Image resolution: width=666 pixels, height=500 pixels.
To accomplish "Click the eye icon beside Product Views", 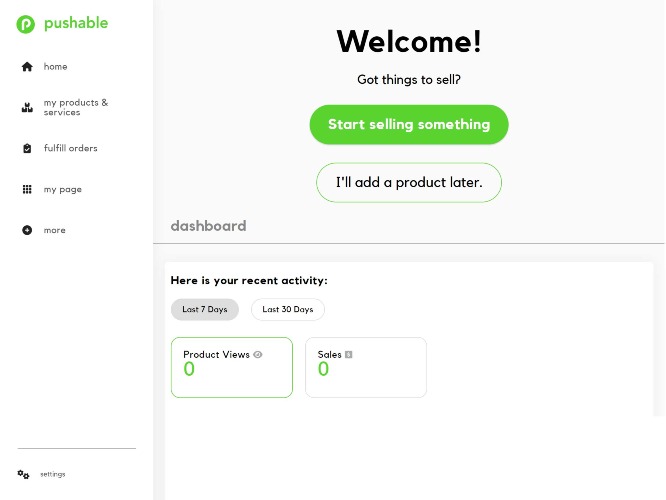I will pyautogui.click(x=258, y=354).
